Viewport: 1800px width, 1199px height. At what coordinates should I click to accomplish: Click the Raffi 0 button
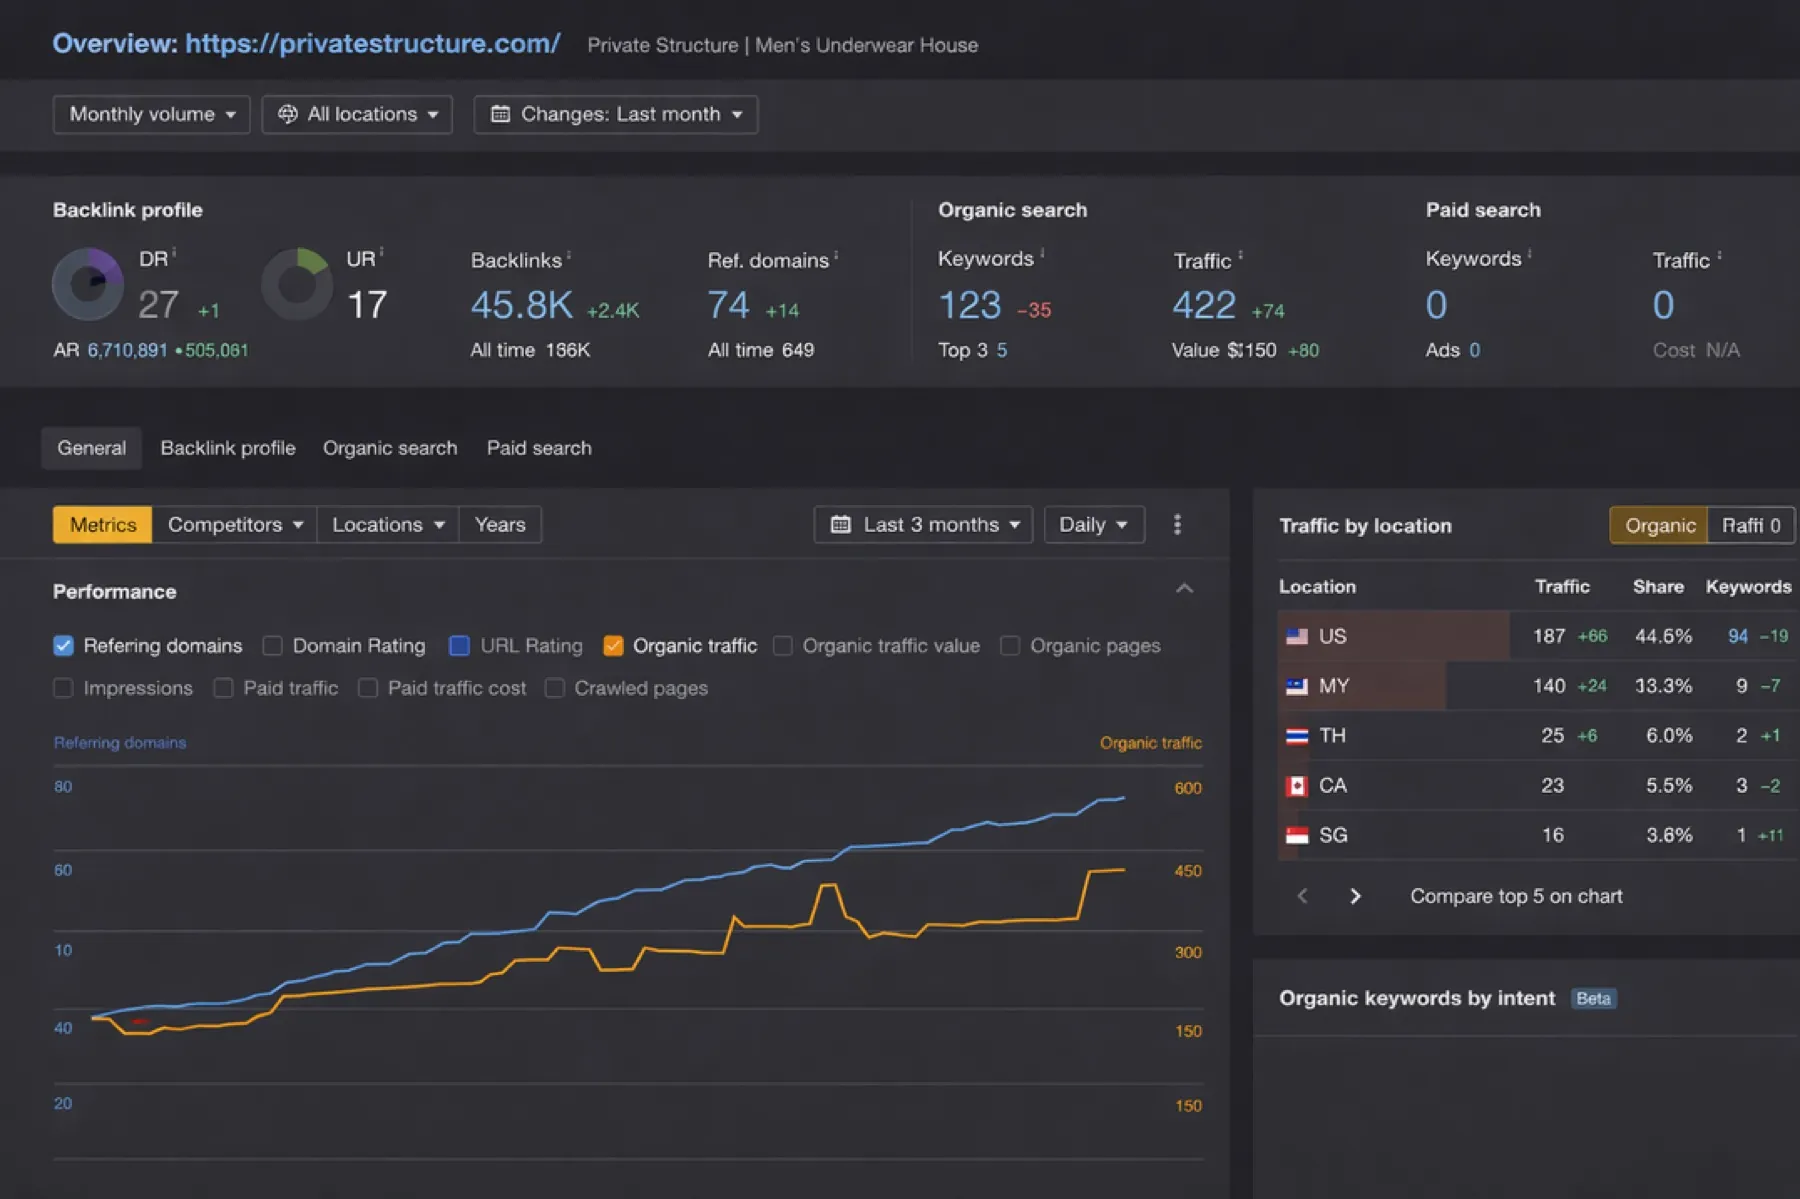(1751, 525)
